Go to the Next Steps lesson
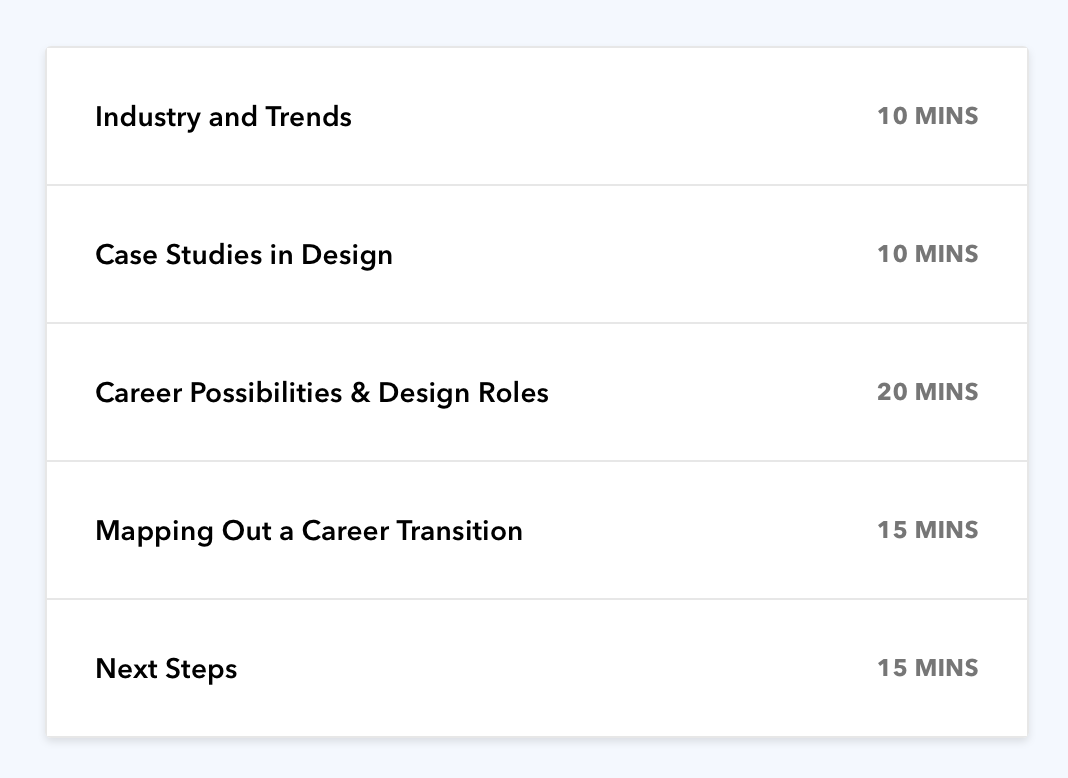This screenshot has width=1068, height=778. click(x=166, y=669)
